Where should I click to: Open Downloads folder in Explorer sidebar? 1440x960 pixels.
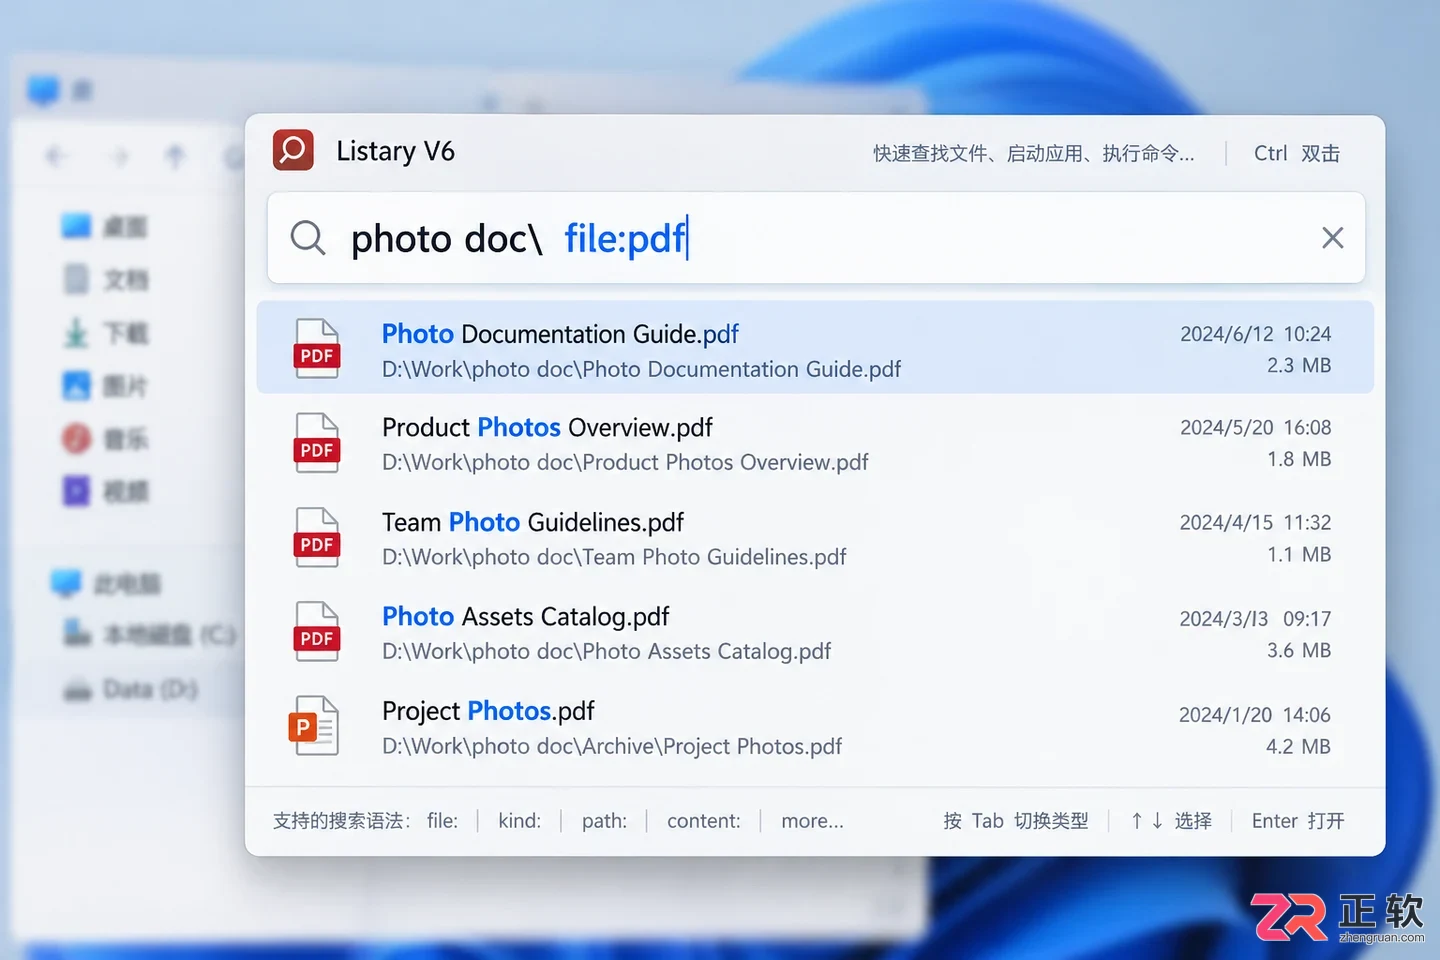click(104, 332)
